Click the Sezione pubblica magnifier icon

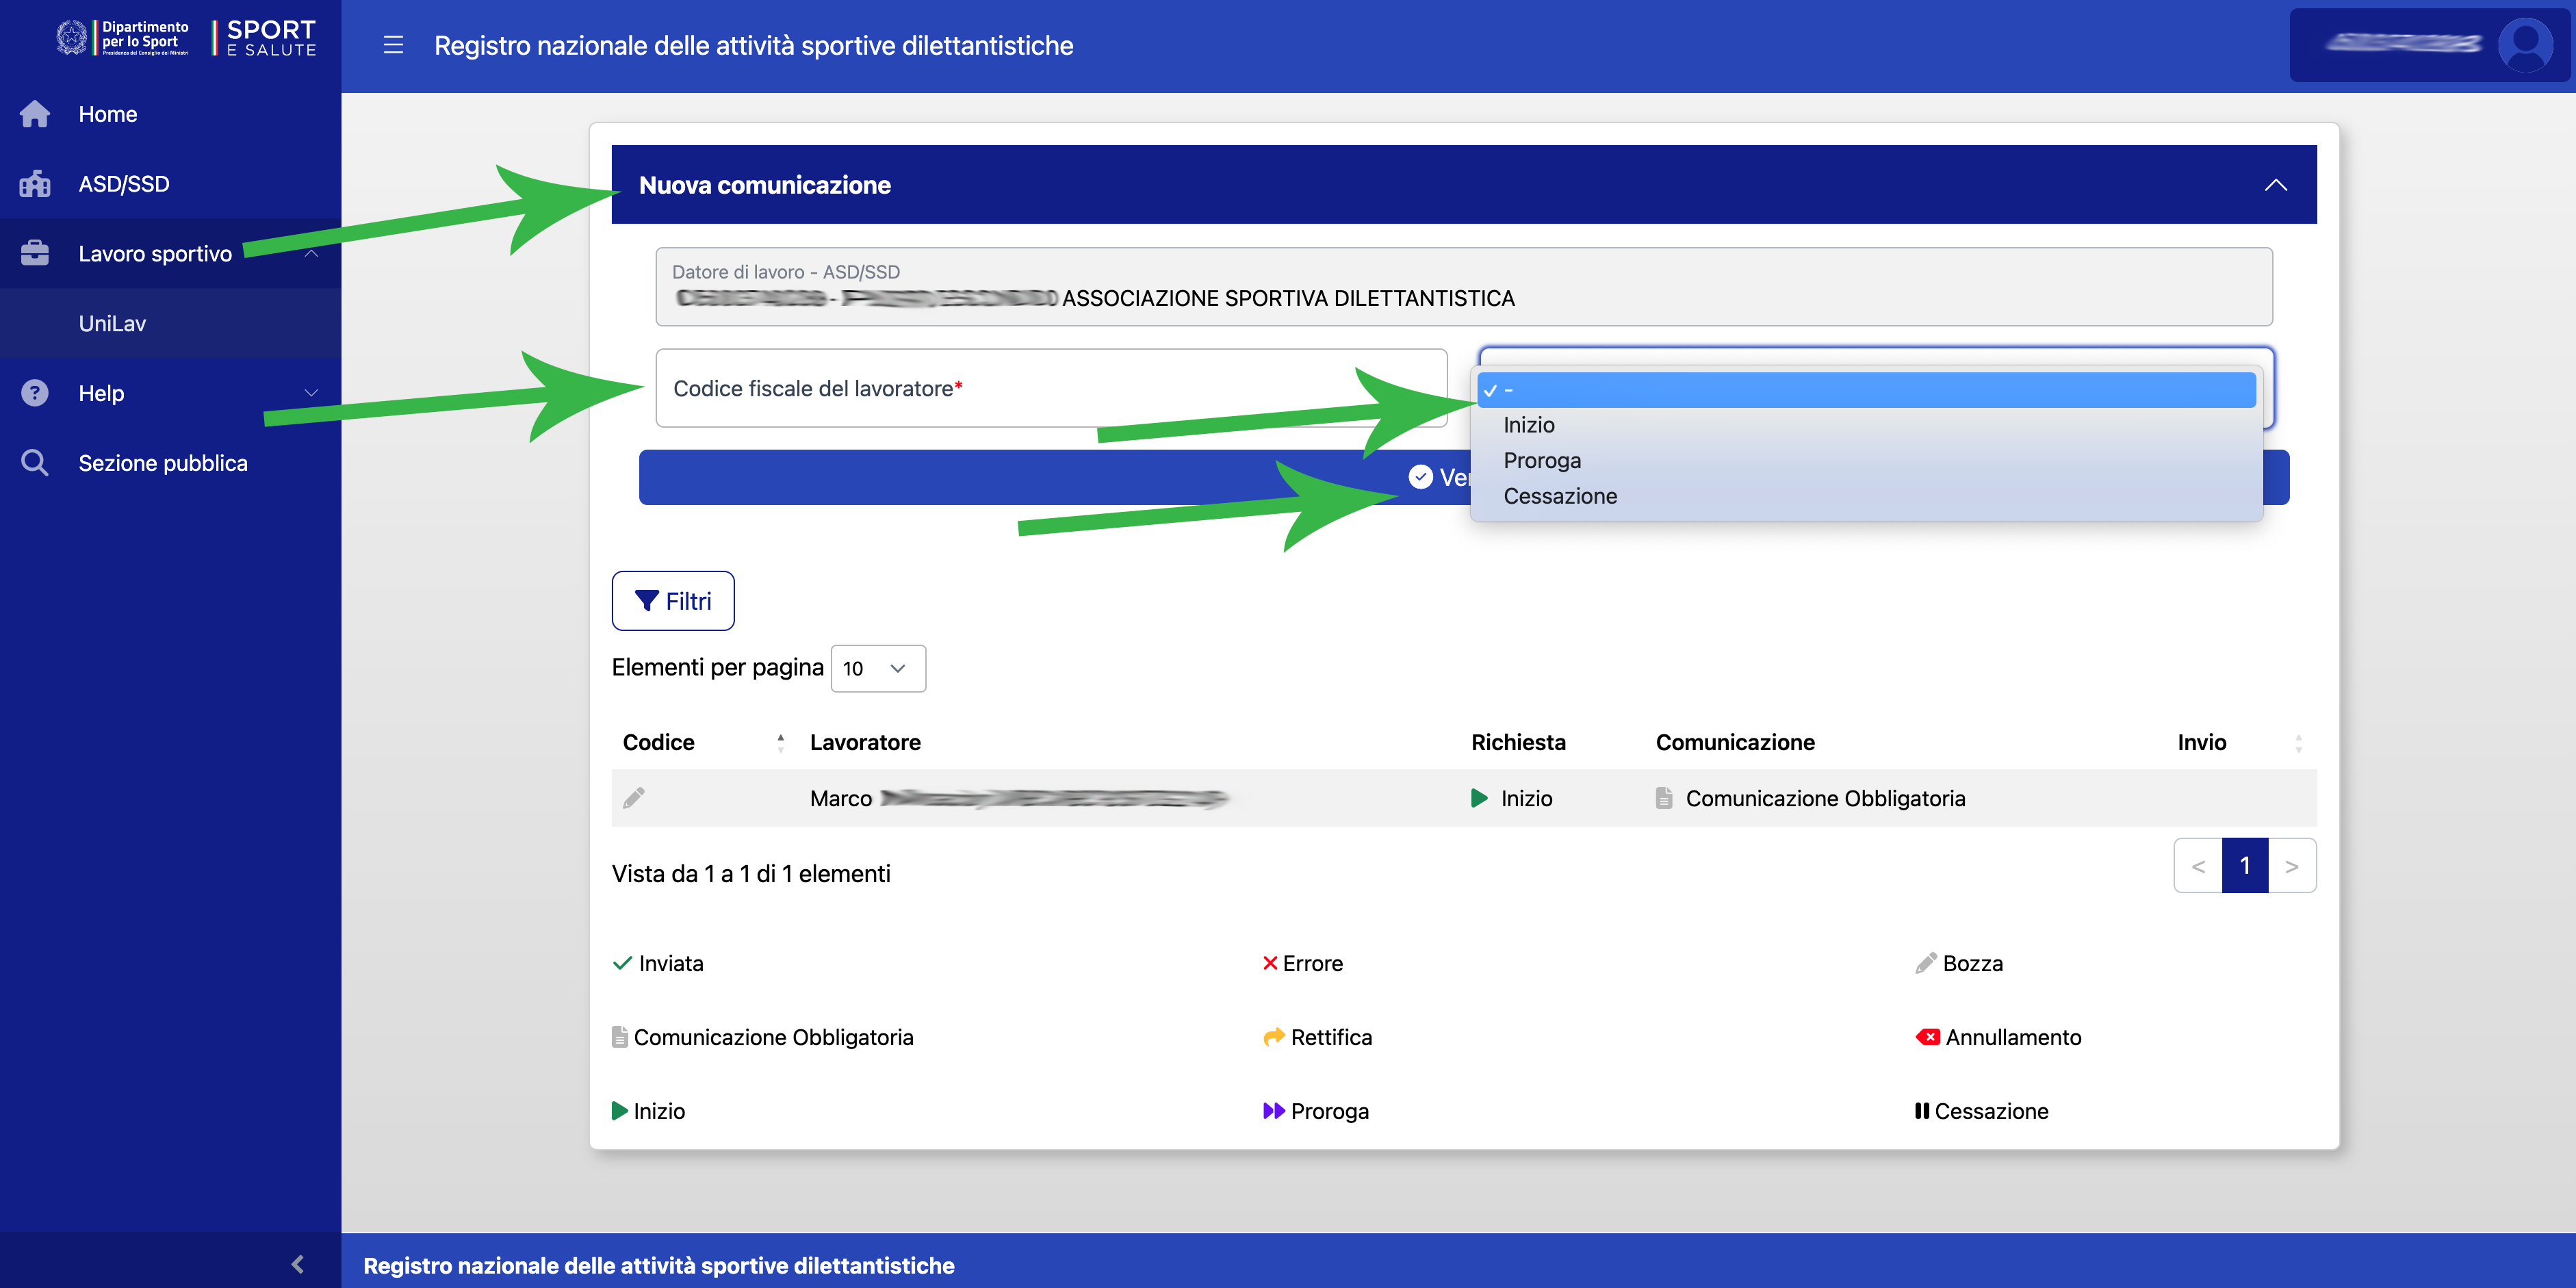pyautogui.click(x=35, y=463)
